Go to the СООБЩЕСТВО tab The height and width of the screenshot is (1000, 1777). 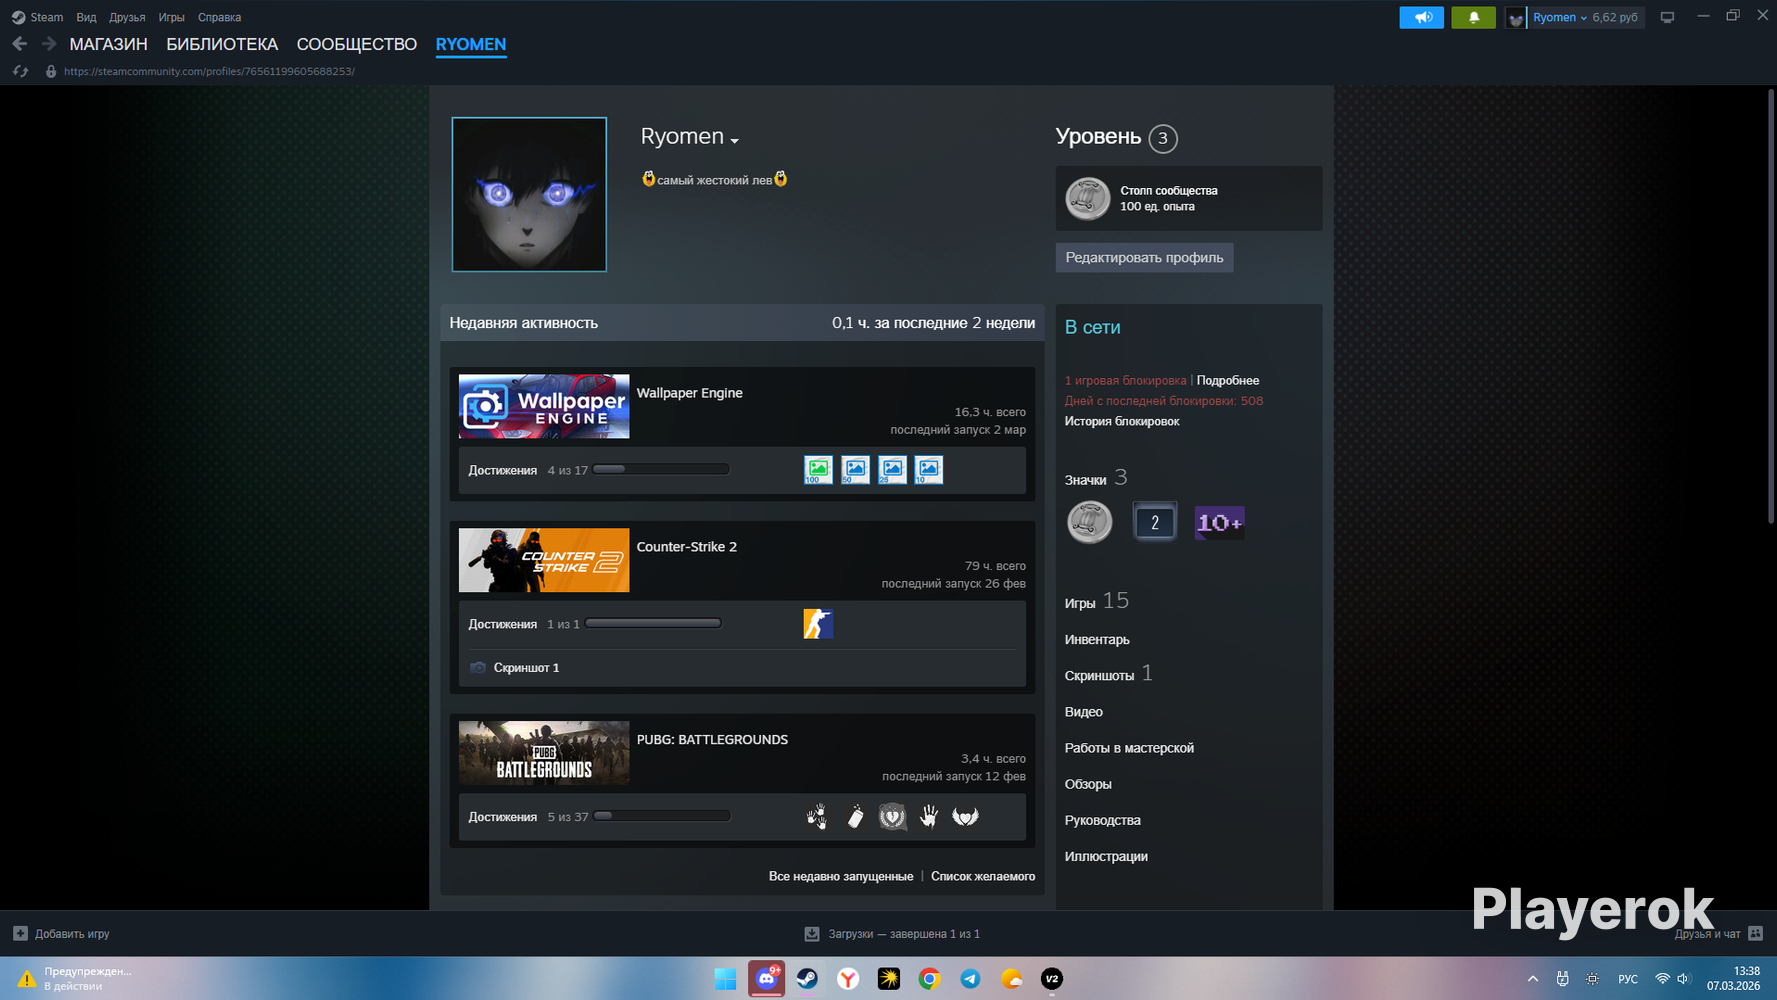tap(357, 44)
